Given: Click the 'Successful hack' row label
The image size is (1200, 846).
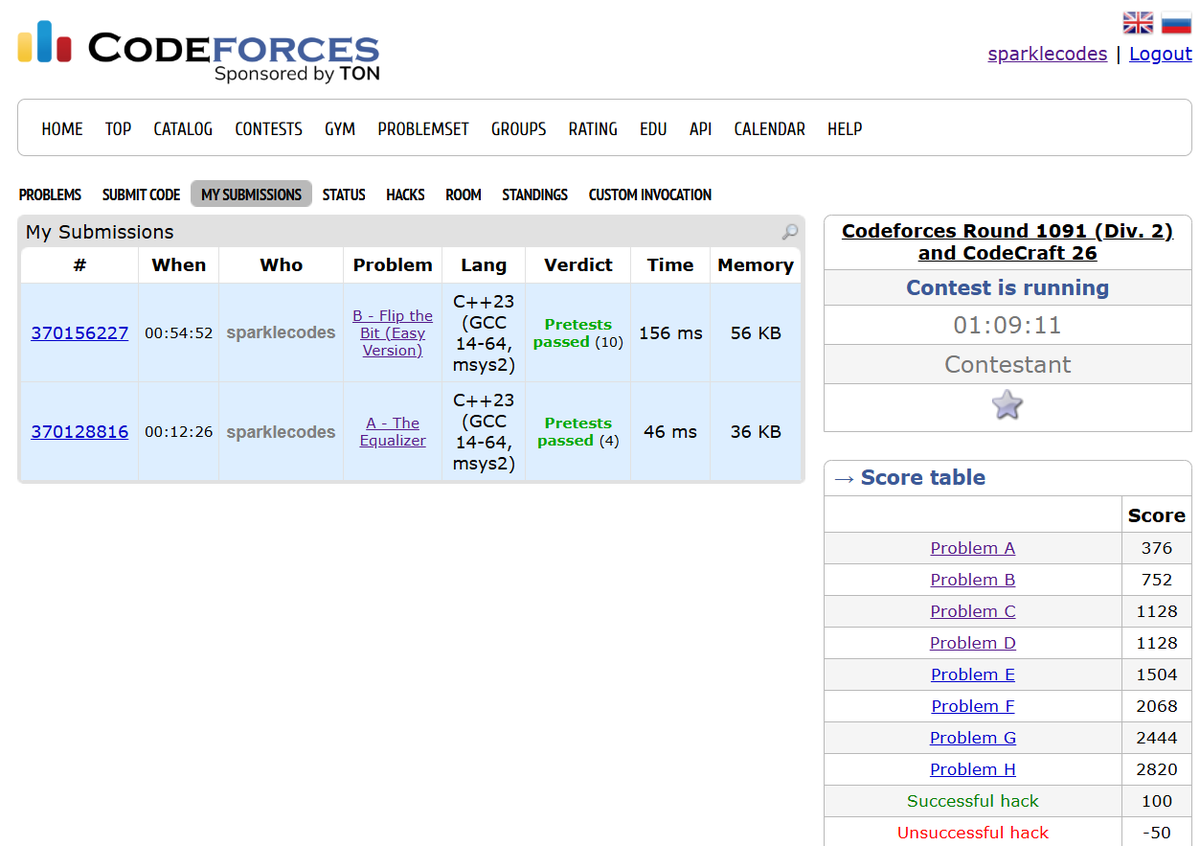Looking at the screenshot, I should 973,801.
